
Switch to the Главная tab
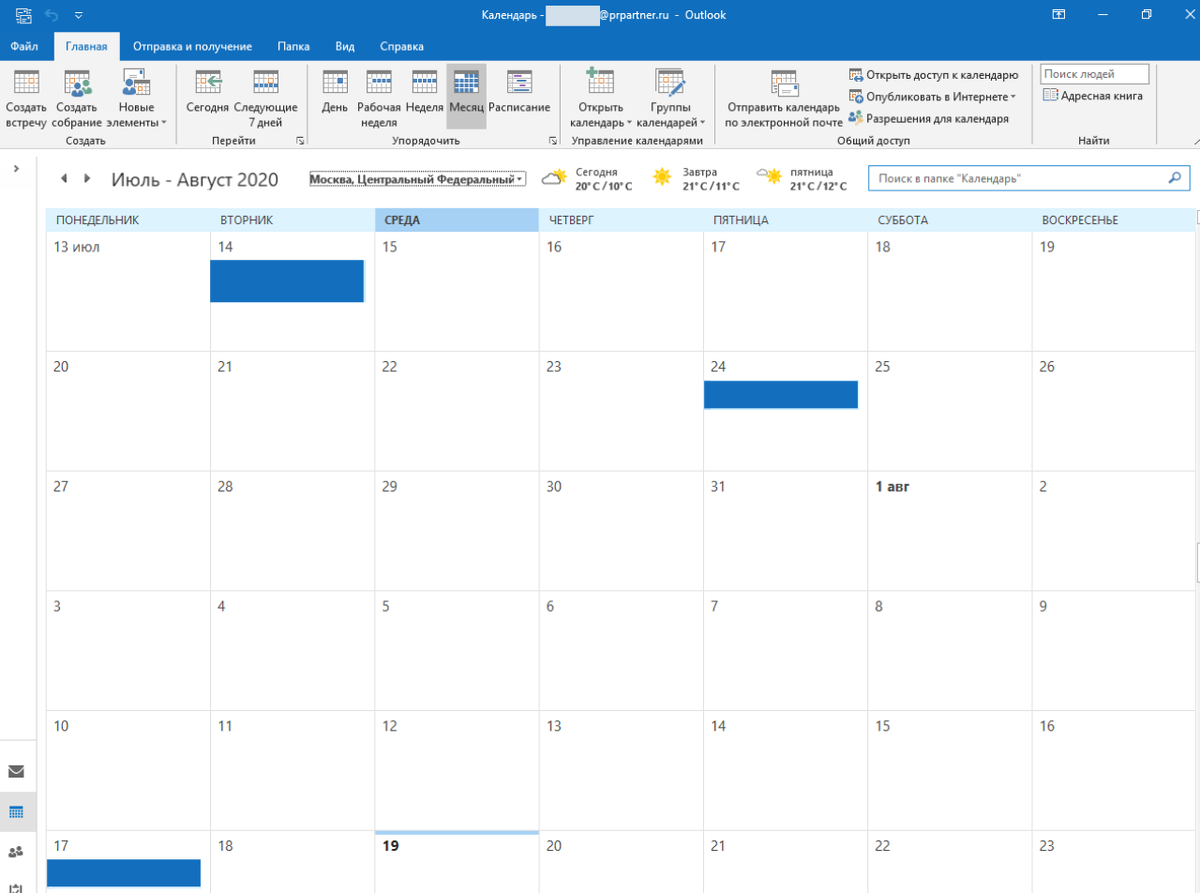86,46
